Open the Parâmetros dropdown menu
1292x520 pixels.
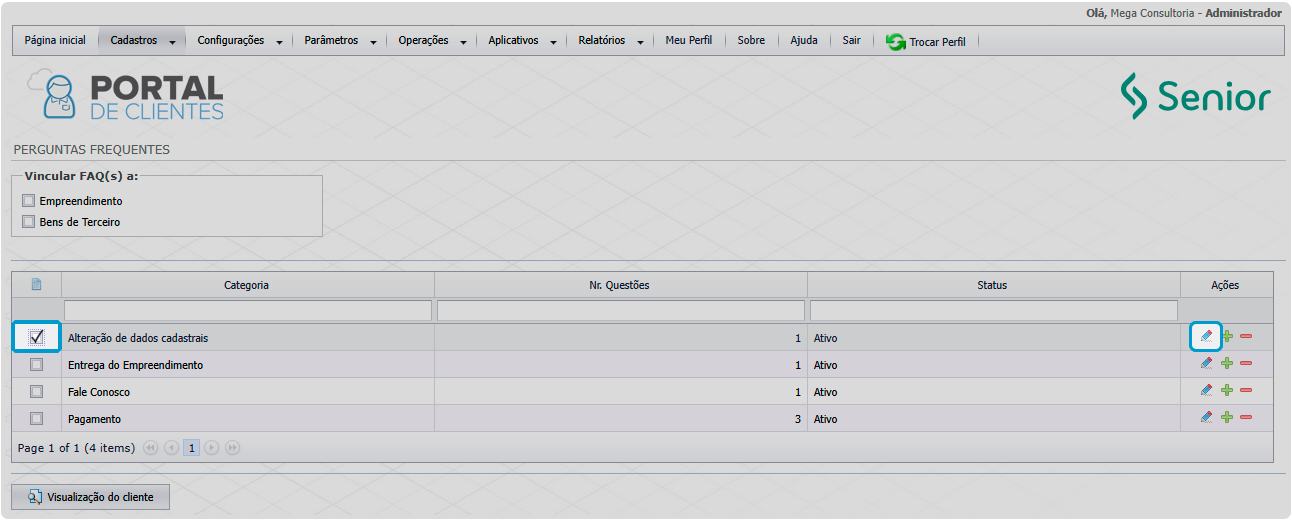pos(340,41)
